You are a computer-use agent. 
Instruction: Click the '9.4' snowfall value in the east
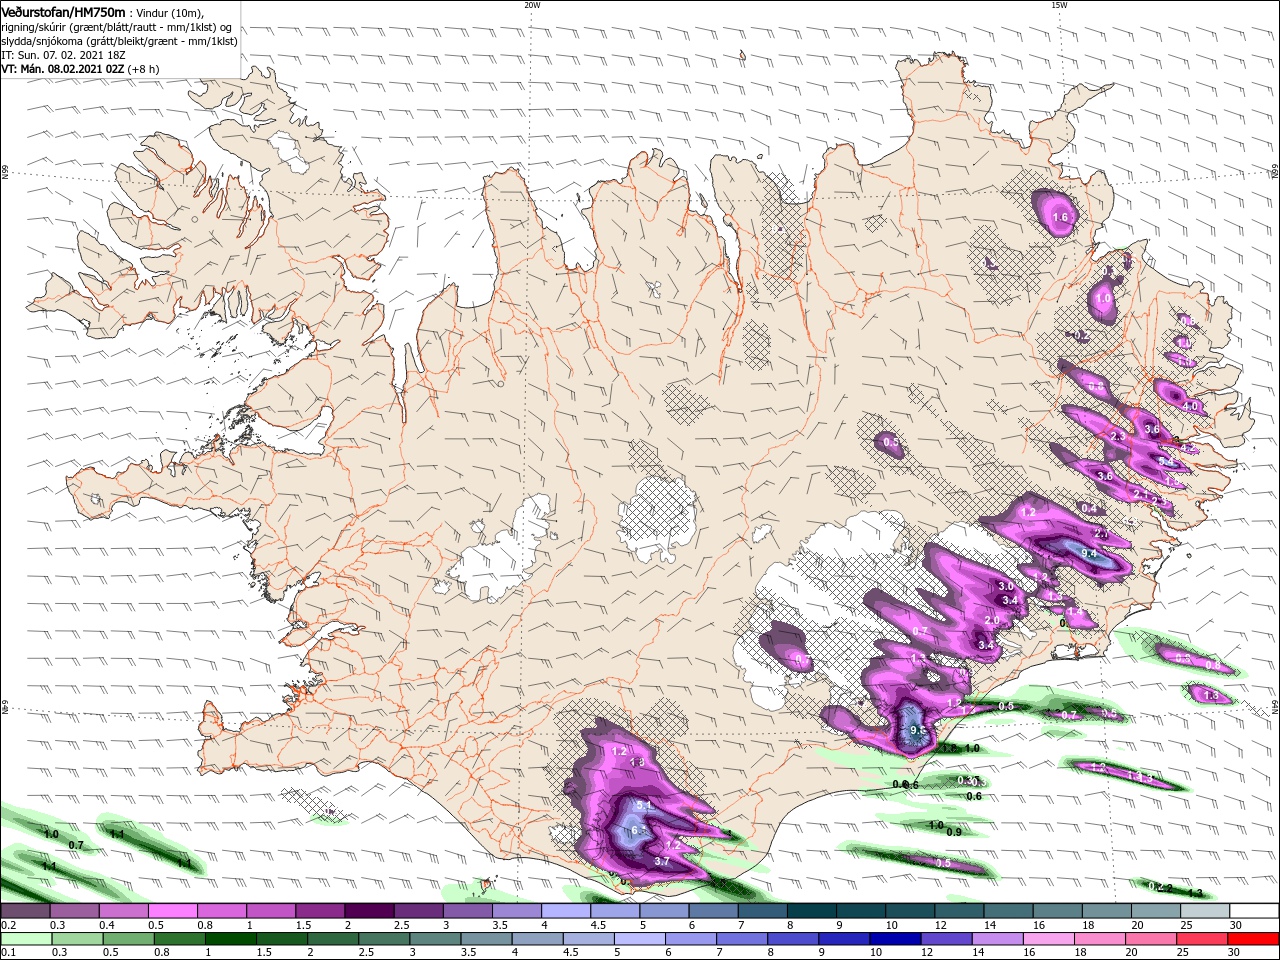tap(1090, 554)
